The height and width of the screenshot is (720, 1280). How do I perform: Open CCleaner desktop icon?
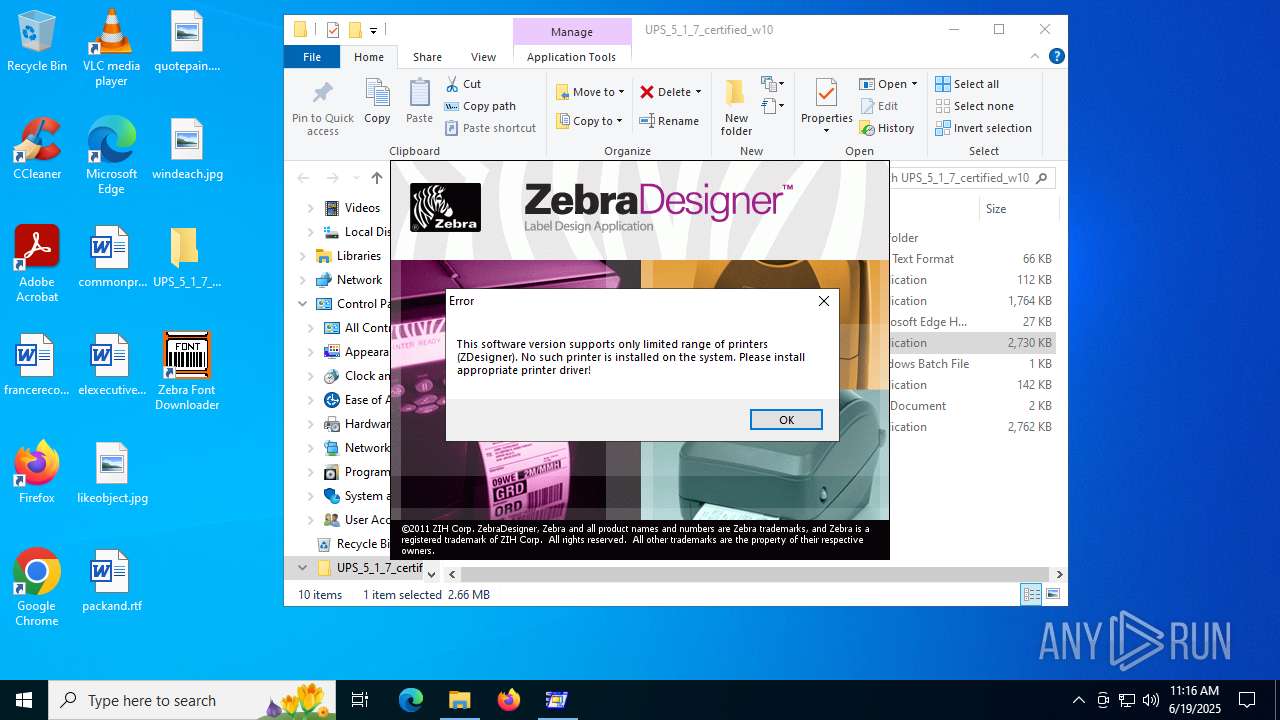pos(37,150)
